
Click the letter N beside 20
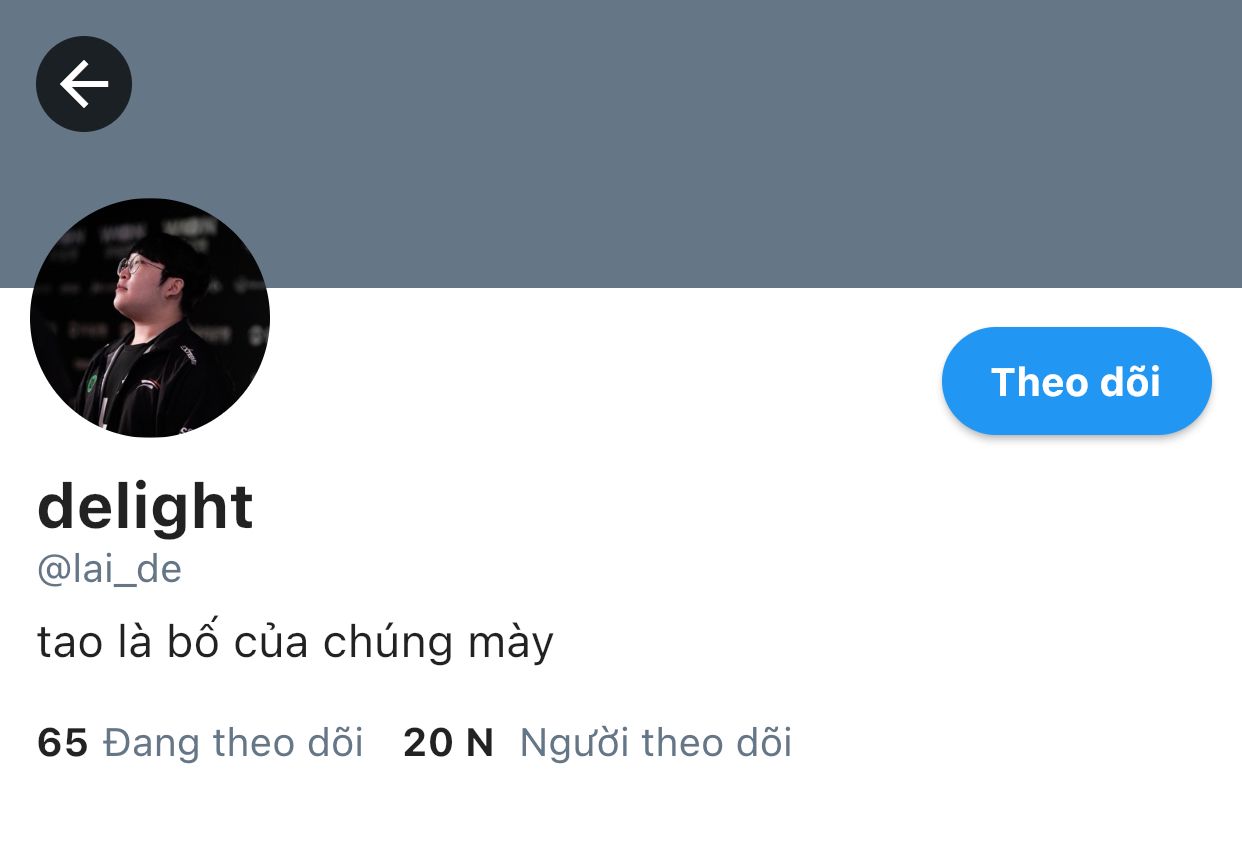pyautogui.click(x=480, y=743)
